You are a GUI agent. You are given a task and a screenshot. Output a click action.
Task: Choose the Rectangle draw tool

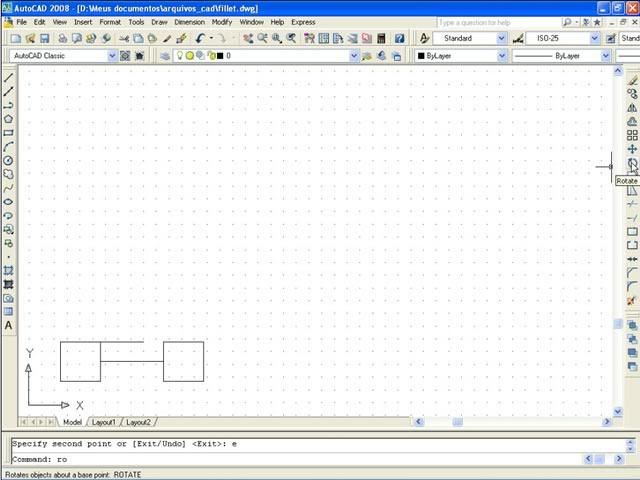tap(9, 133)
